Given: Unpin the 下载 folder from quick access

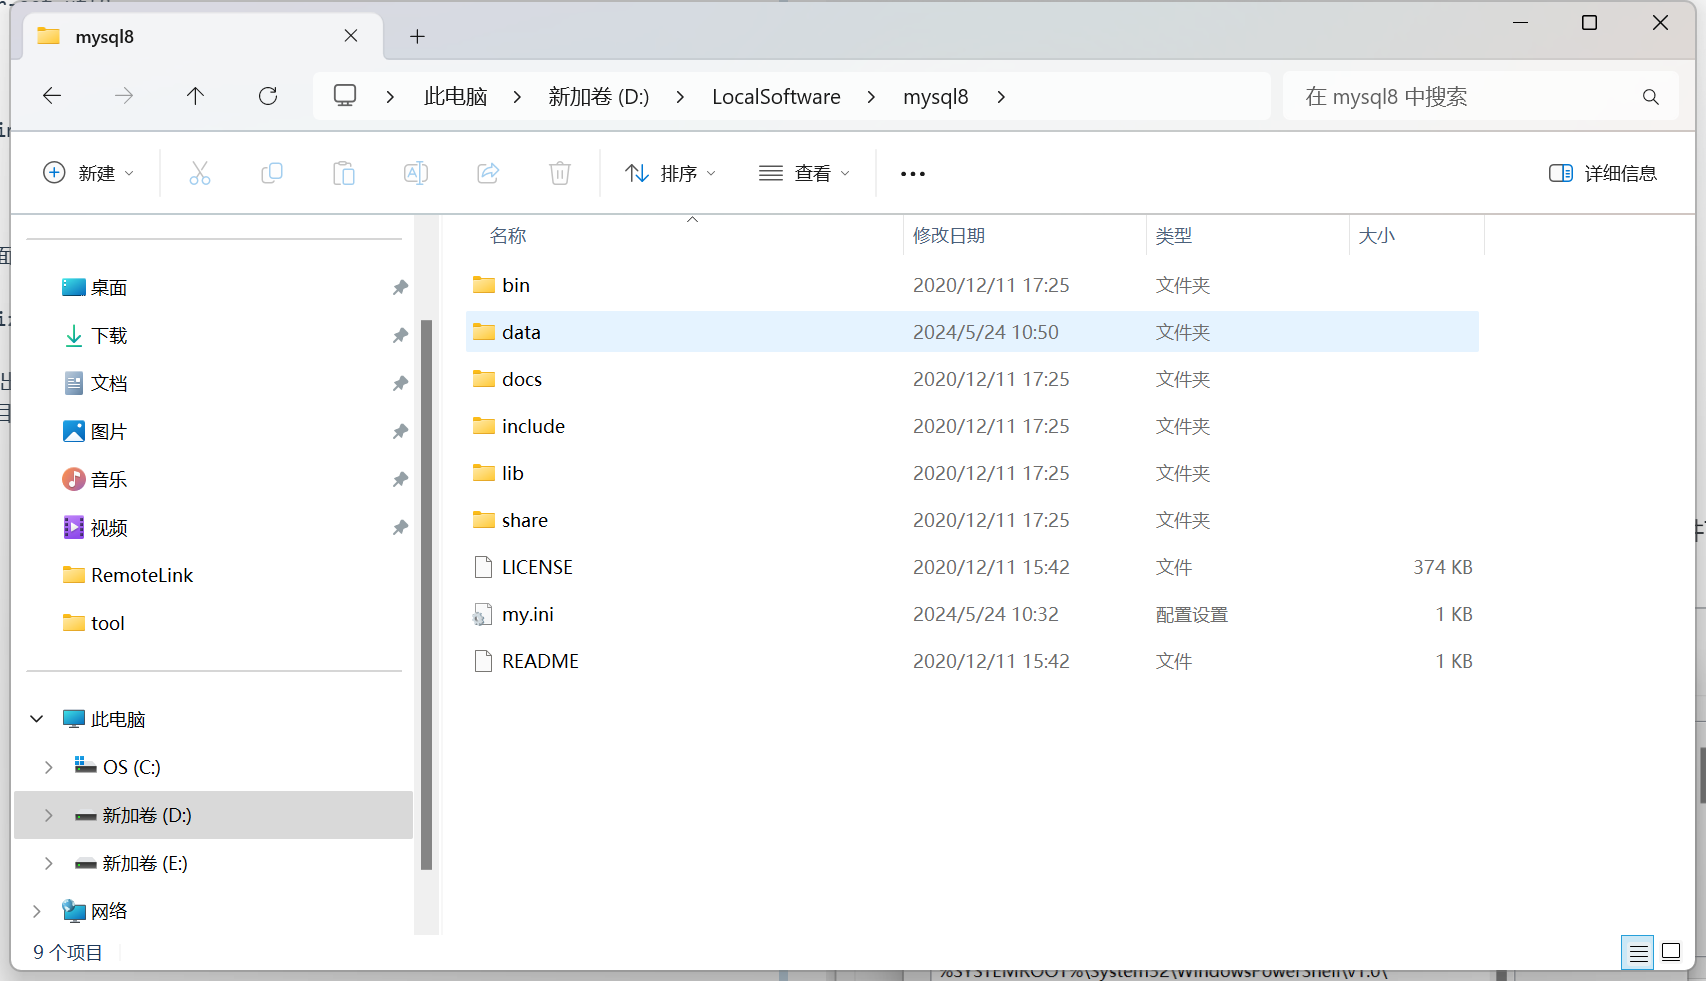Looking at the screenshot, I should [x=400, y=336].
